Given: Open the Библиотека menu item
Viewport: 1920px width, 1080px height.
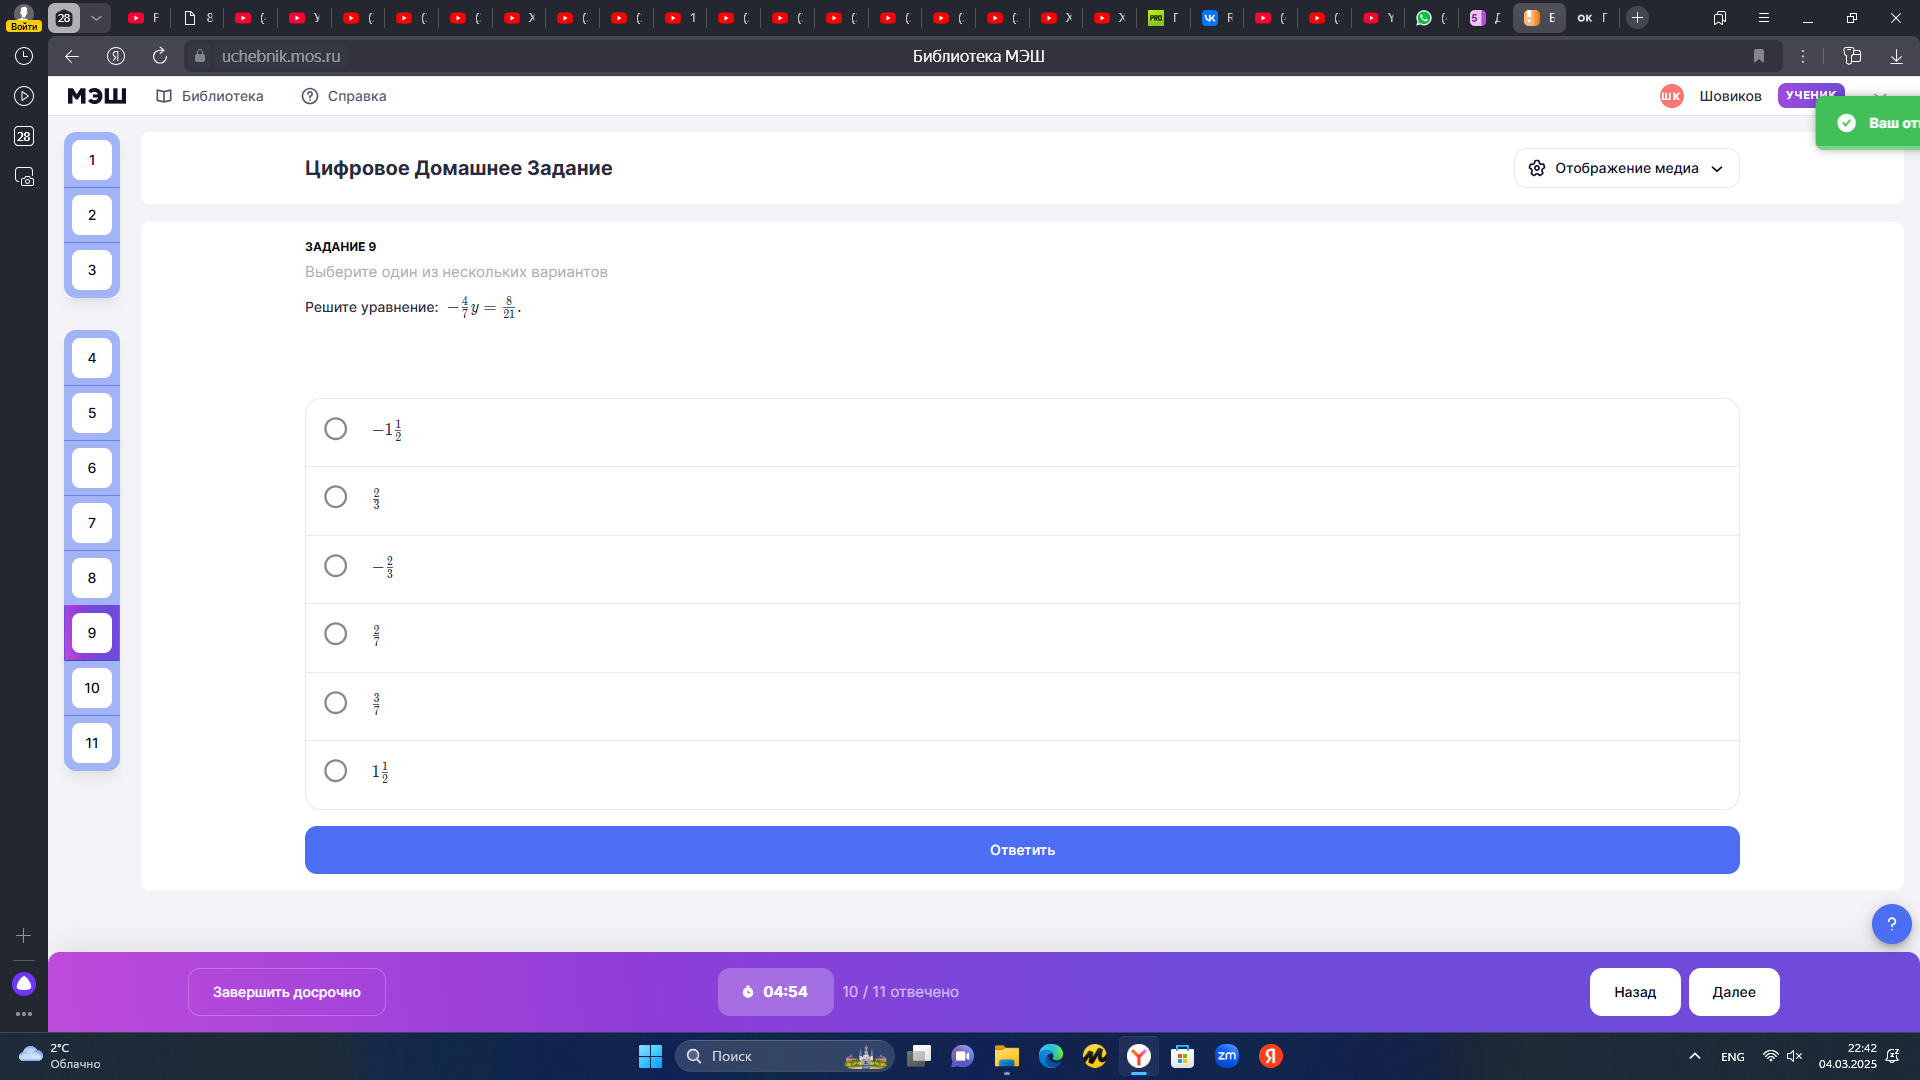Looking at the screenshot, I should tap(210, 96).
